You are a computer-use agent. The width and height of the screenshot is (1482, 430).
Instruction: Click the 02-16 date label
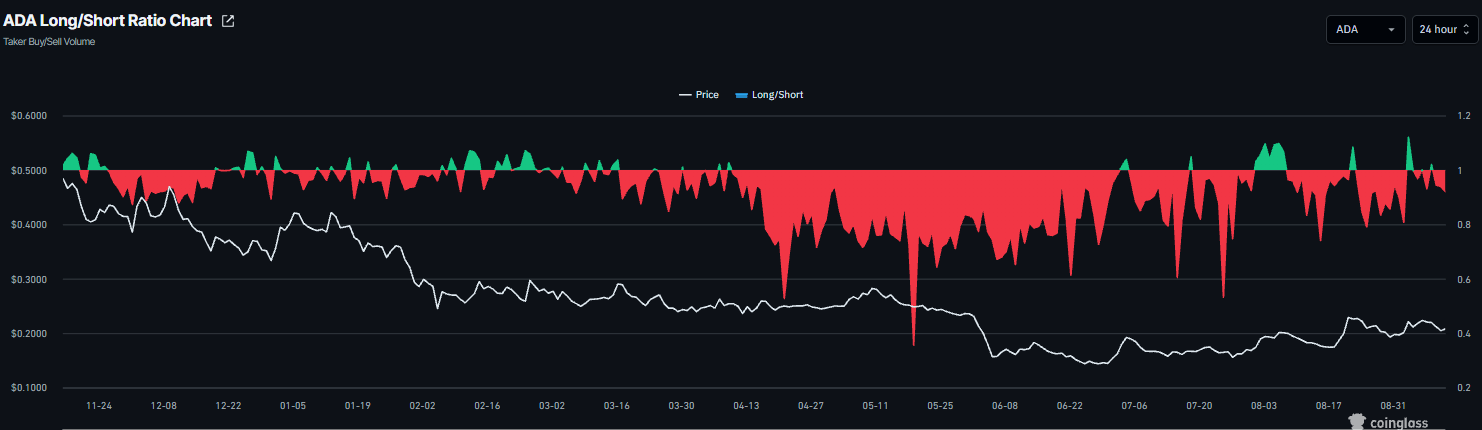point(487,407)
